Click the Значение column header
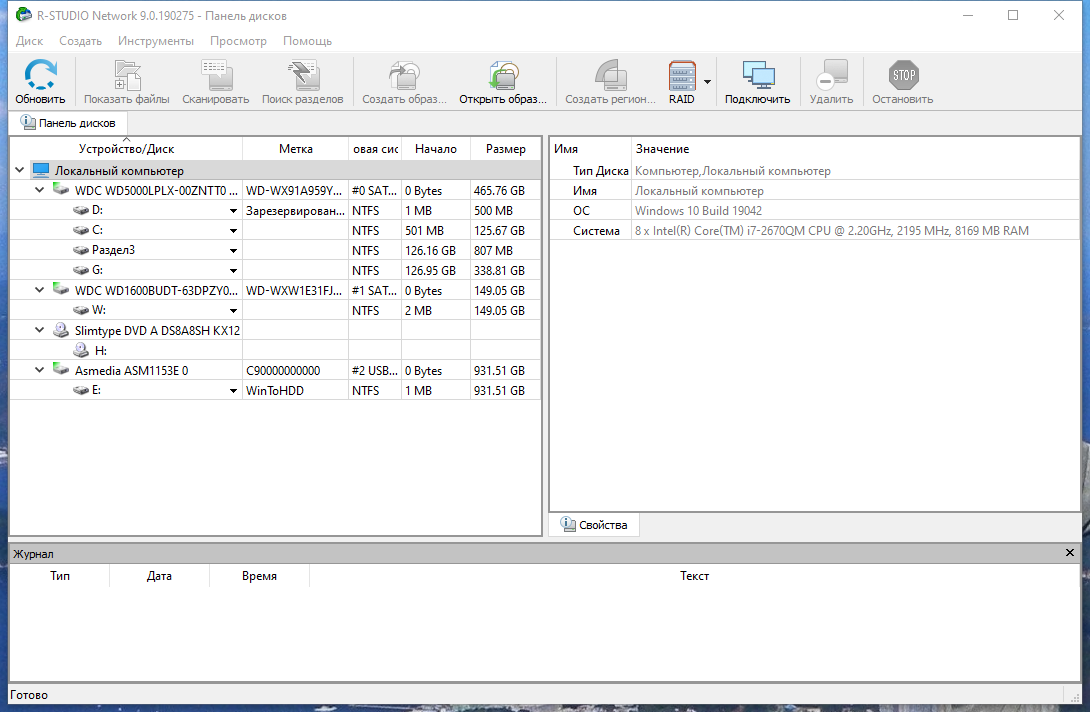1090x712 pixels. 856,149
